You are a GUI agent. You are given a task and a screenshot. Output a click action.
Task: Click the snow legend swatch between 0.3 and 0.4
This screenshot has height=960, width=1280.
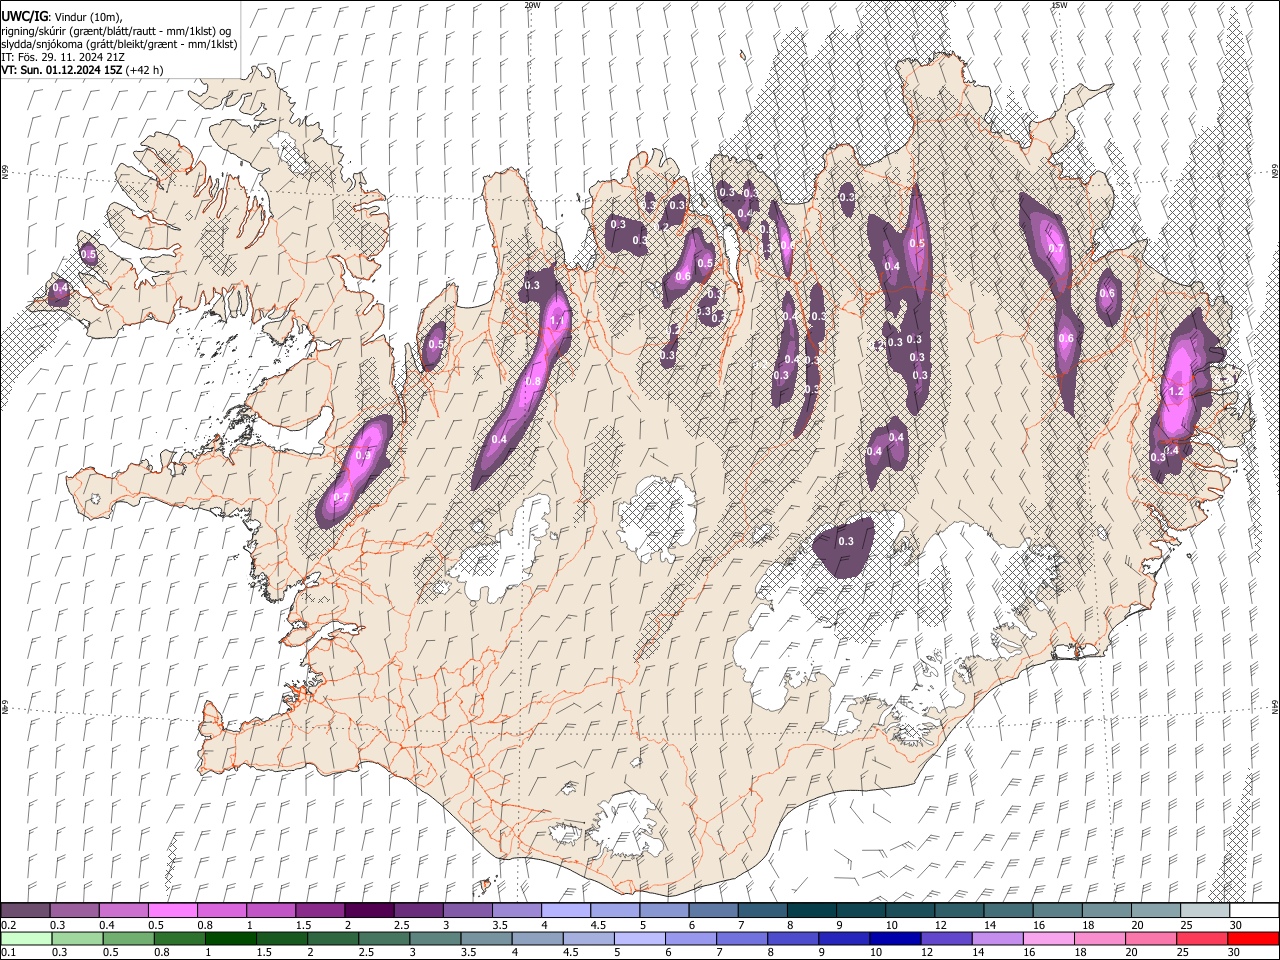[74, 911]
